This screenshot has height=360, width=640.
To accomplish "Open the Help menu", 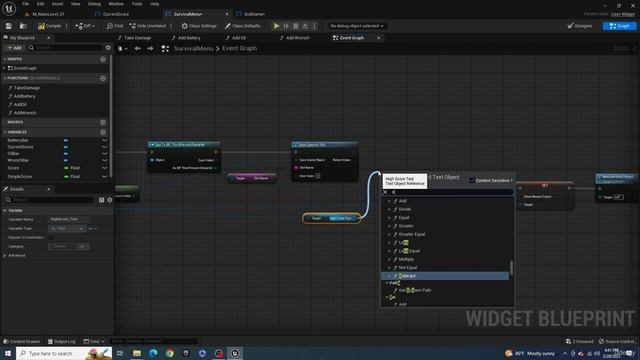I will click(x=154, y=4).
